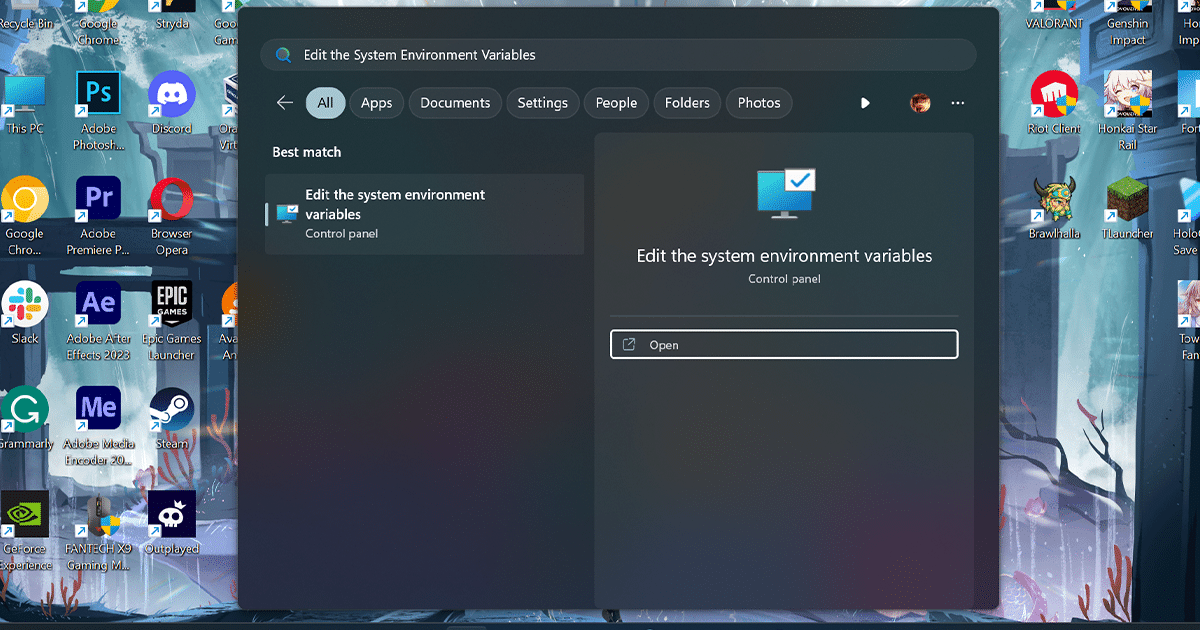Filter results by Settings

(542, 103)
